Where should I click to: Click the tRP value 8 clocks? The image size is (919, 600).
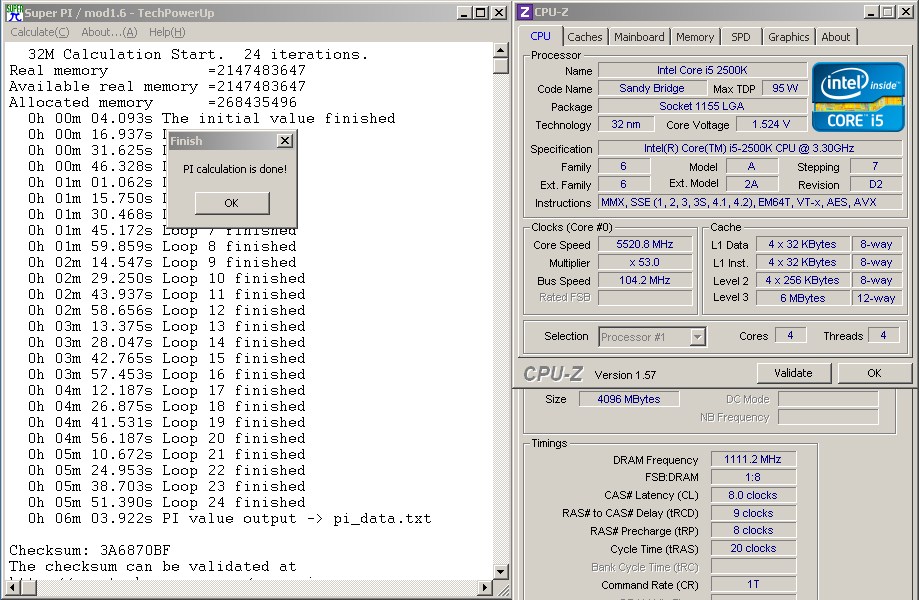tap(753, 530)
